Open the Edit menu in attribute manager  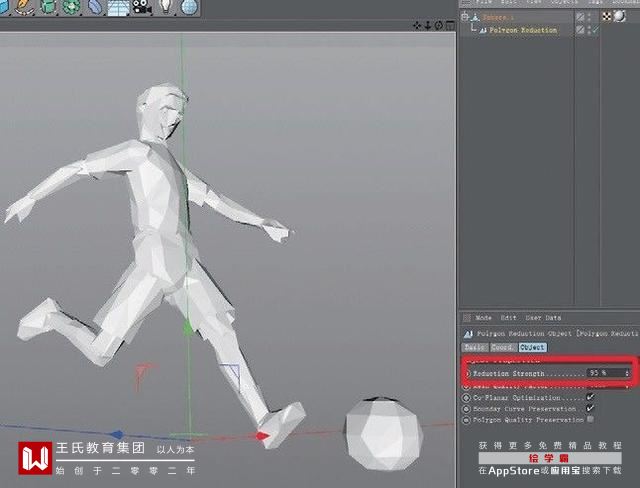509,317
